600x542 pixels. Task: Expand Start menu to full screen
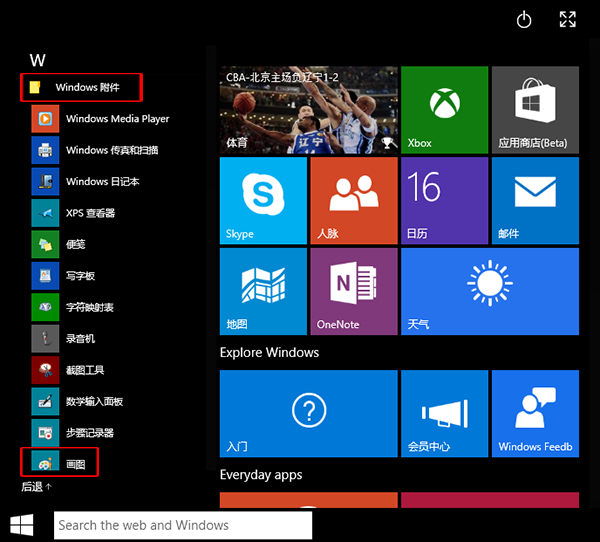tap(568, 20)
